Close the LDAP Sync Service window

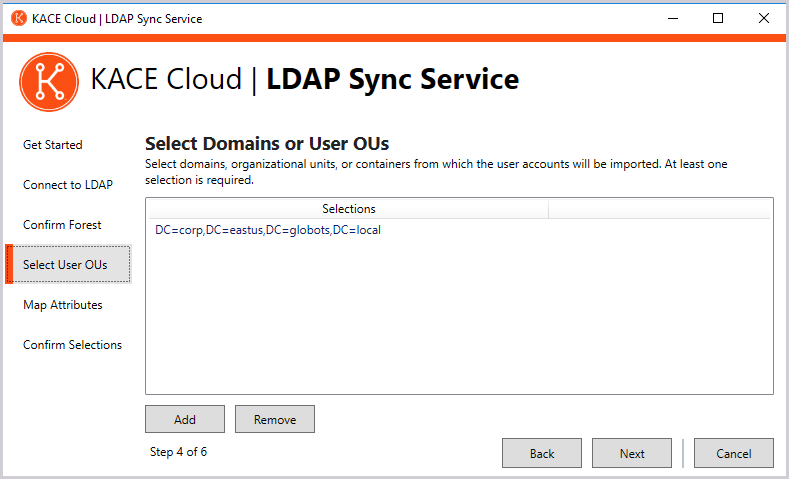coord(764,18)
